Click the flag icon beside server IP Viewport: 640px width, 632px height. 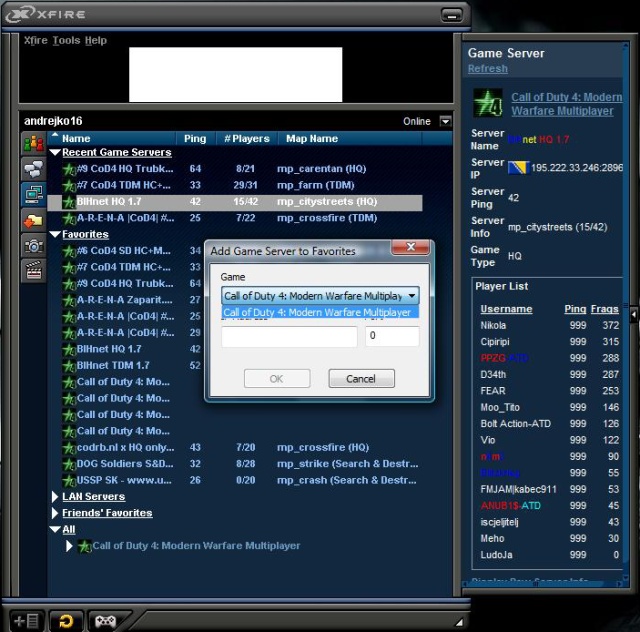click(x=518, y=168)
